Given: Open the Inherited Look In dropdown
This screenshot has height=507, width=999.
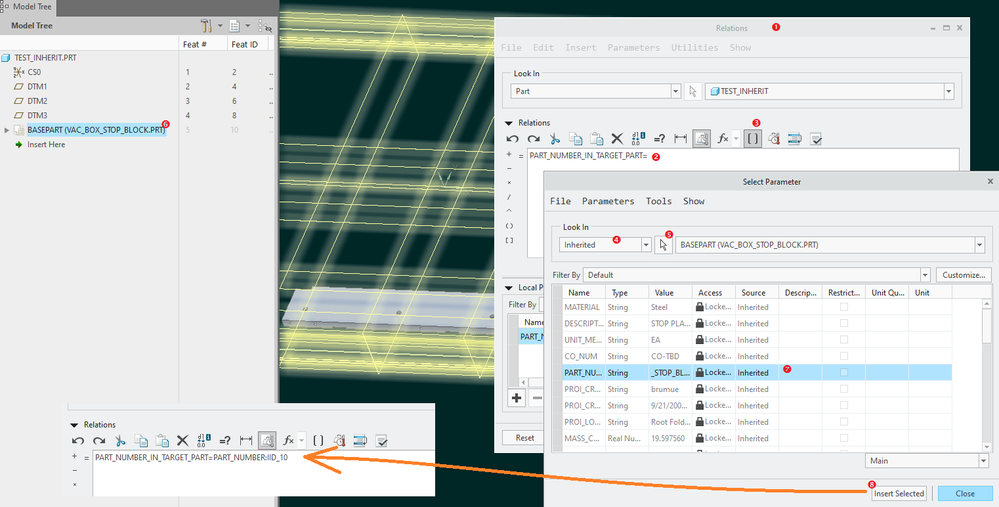Looking at the screenshot, I should coord(644,245).
